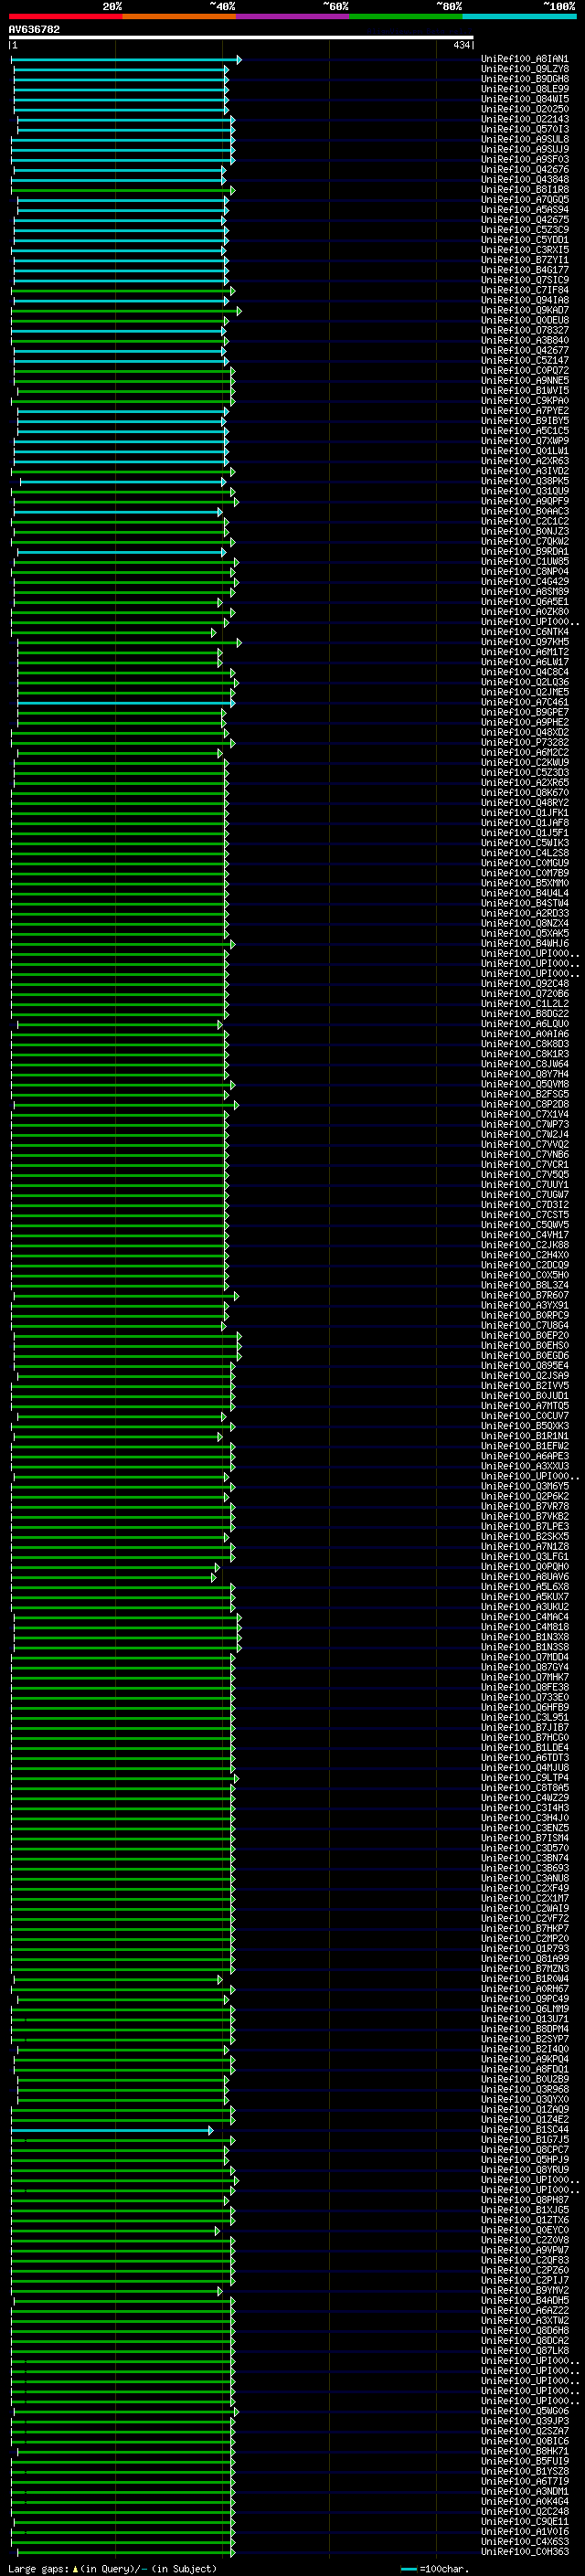Click the UniRef100_C4G429 hit label
The height and width of the screenshot is (2576, 585).
(x=524, y=581)
